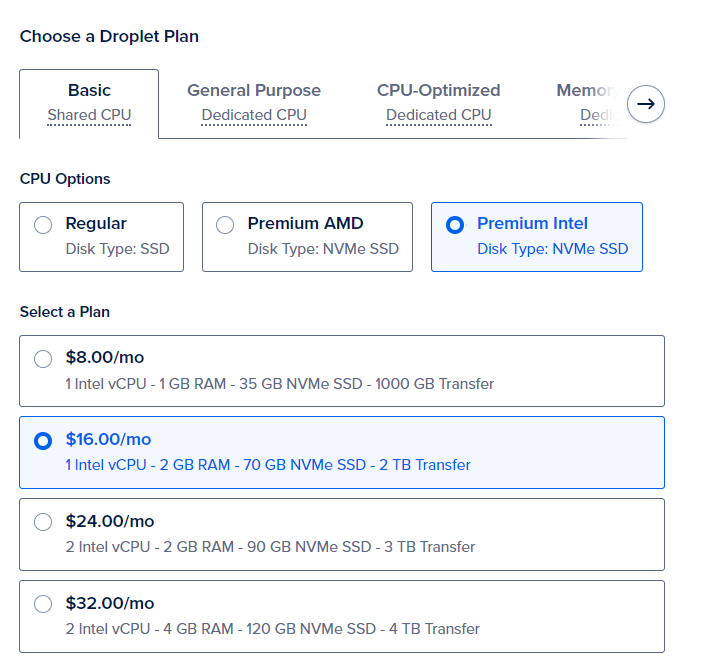Click Dedicated CPU label under CPU-Optimized
This screenshot has height=671, width=706.
pos(439,115)
